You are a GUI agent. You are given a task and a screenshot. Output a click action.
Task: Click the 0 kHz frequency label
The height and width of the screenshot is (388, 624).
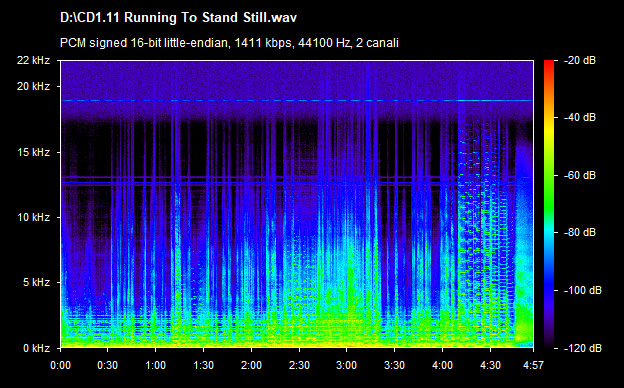coord(36,348)
